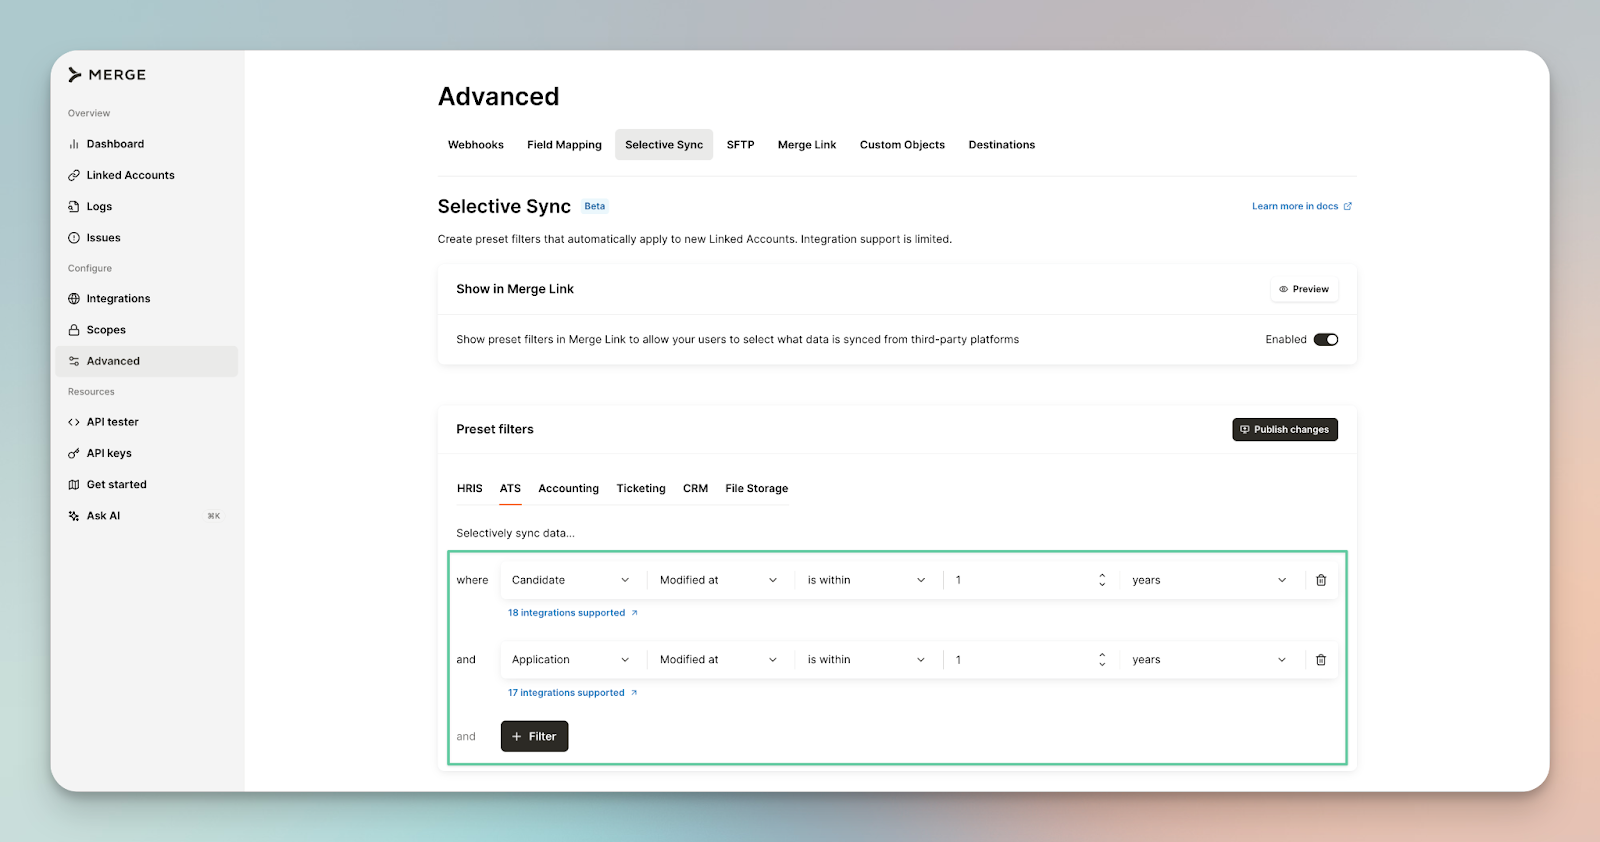Open years unit dropdown in Candidate row
The width and height of the screenshot is (1600, 842).
pos(1210,580)
